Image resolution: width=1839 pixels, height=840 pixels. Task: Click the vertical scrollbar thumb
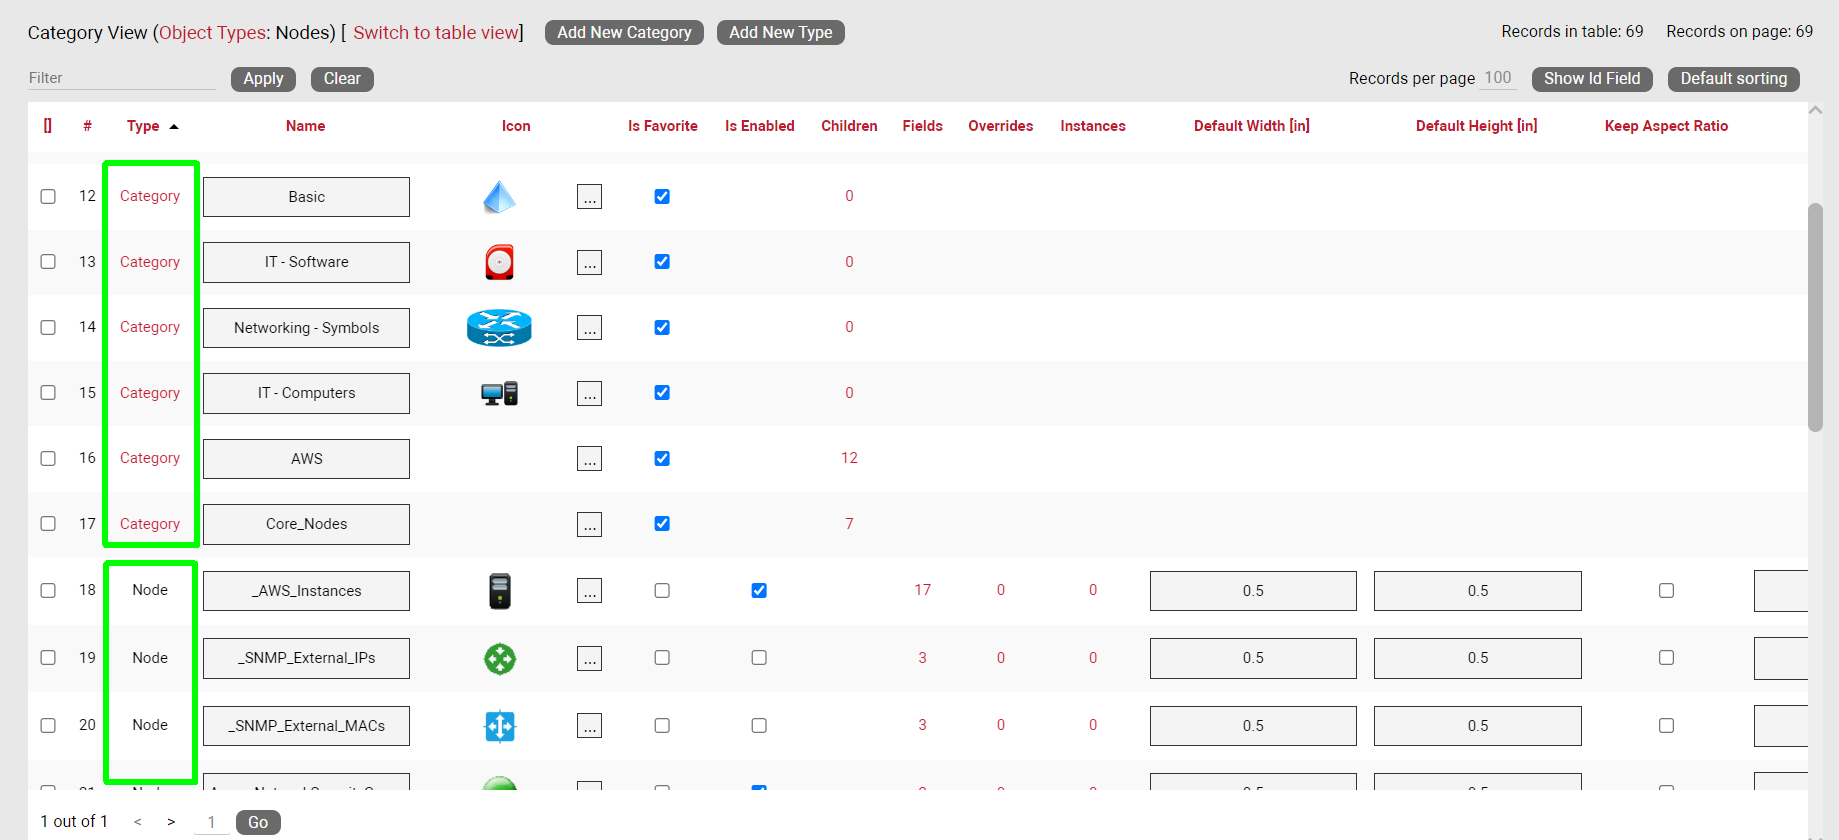(1815, 317)
